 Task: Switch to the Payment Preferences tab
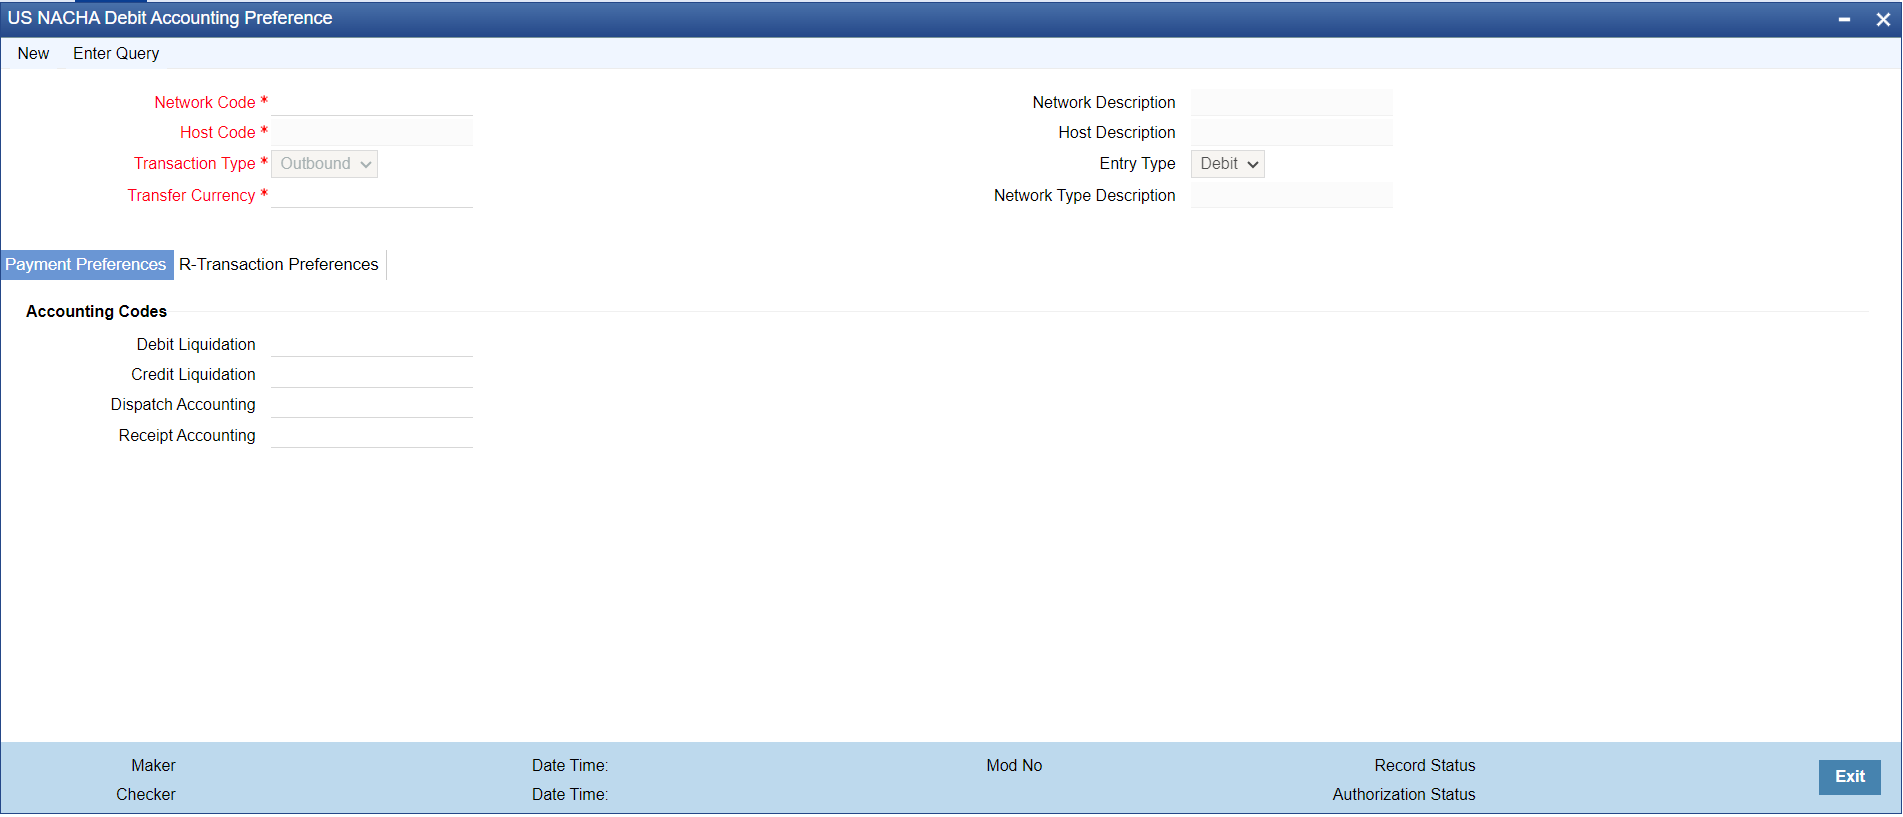[x=86, y=264]
